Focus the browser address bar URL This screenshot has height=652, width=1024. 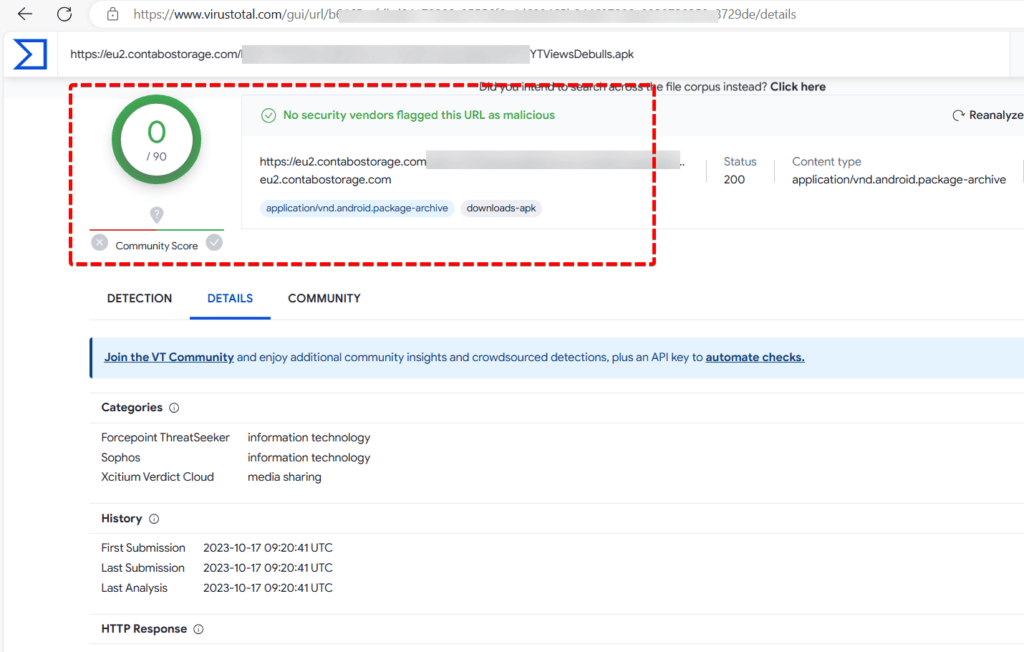[464, 14]
